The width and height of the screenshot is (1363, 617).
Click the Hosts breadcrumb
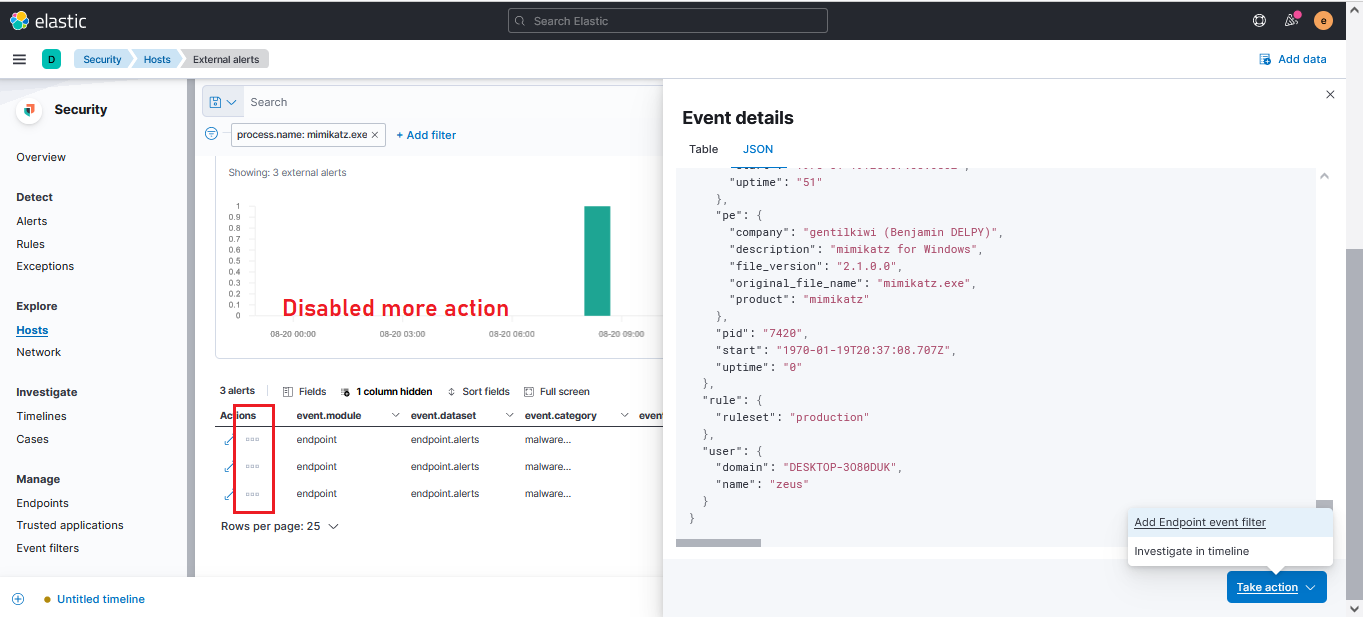click(157, 59)
